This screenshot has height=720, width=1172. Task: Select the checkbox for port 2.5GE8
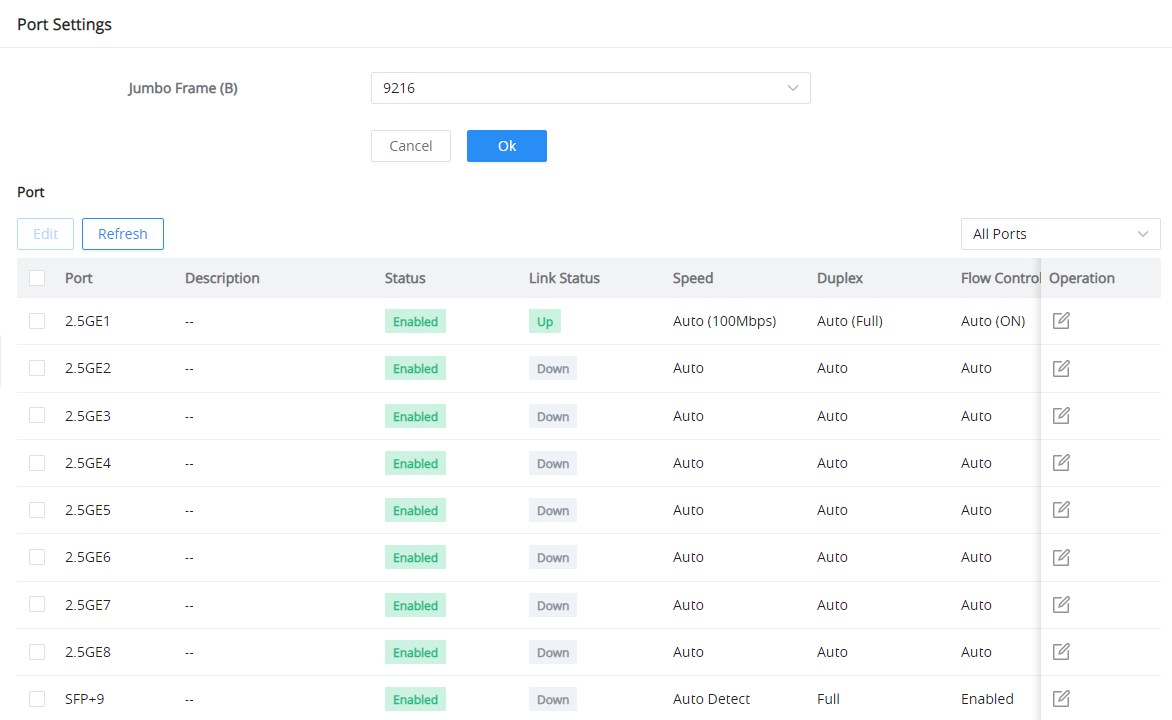37,652
